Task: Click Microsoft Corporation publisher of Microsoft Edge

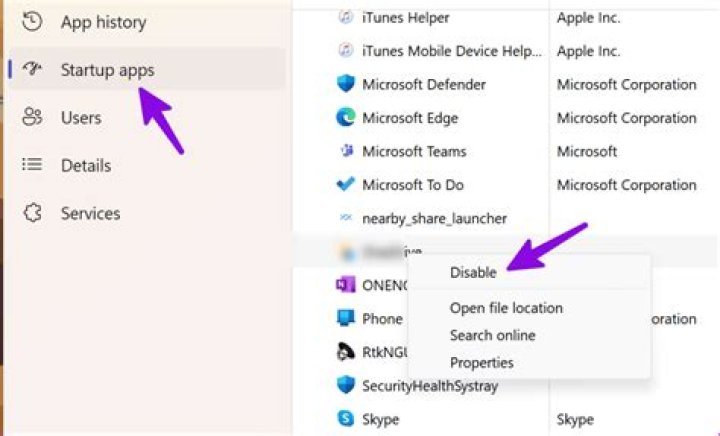Action: (627, 118)
